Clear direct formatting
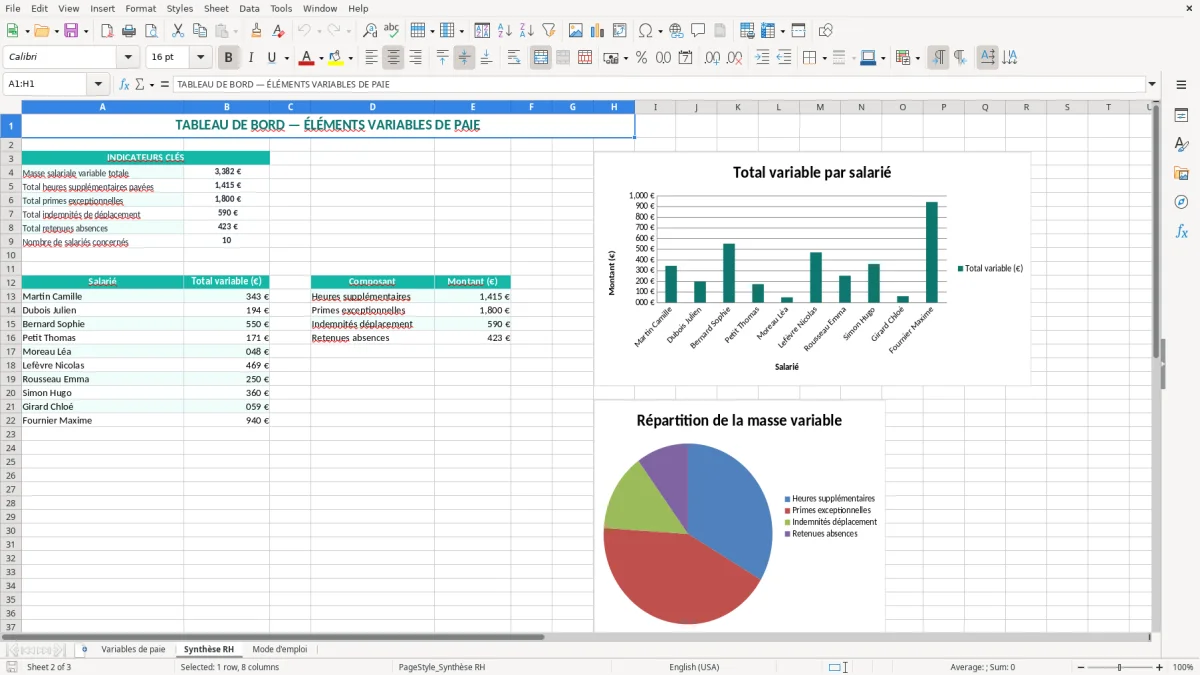The image size is (1200, 675). click(x=279, y=31)
